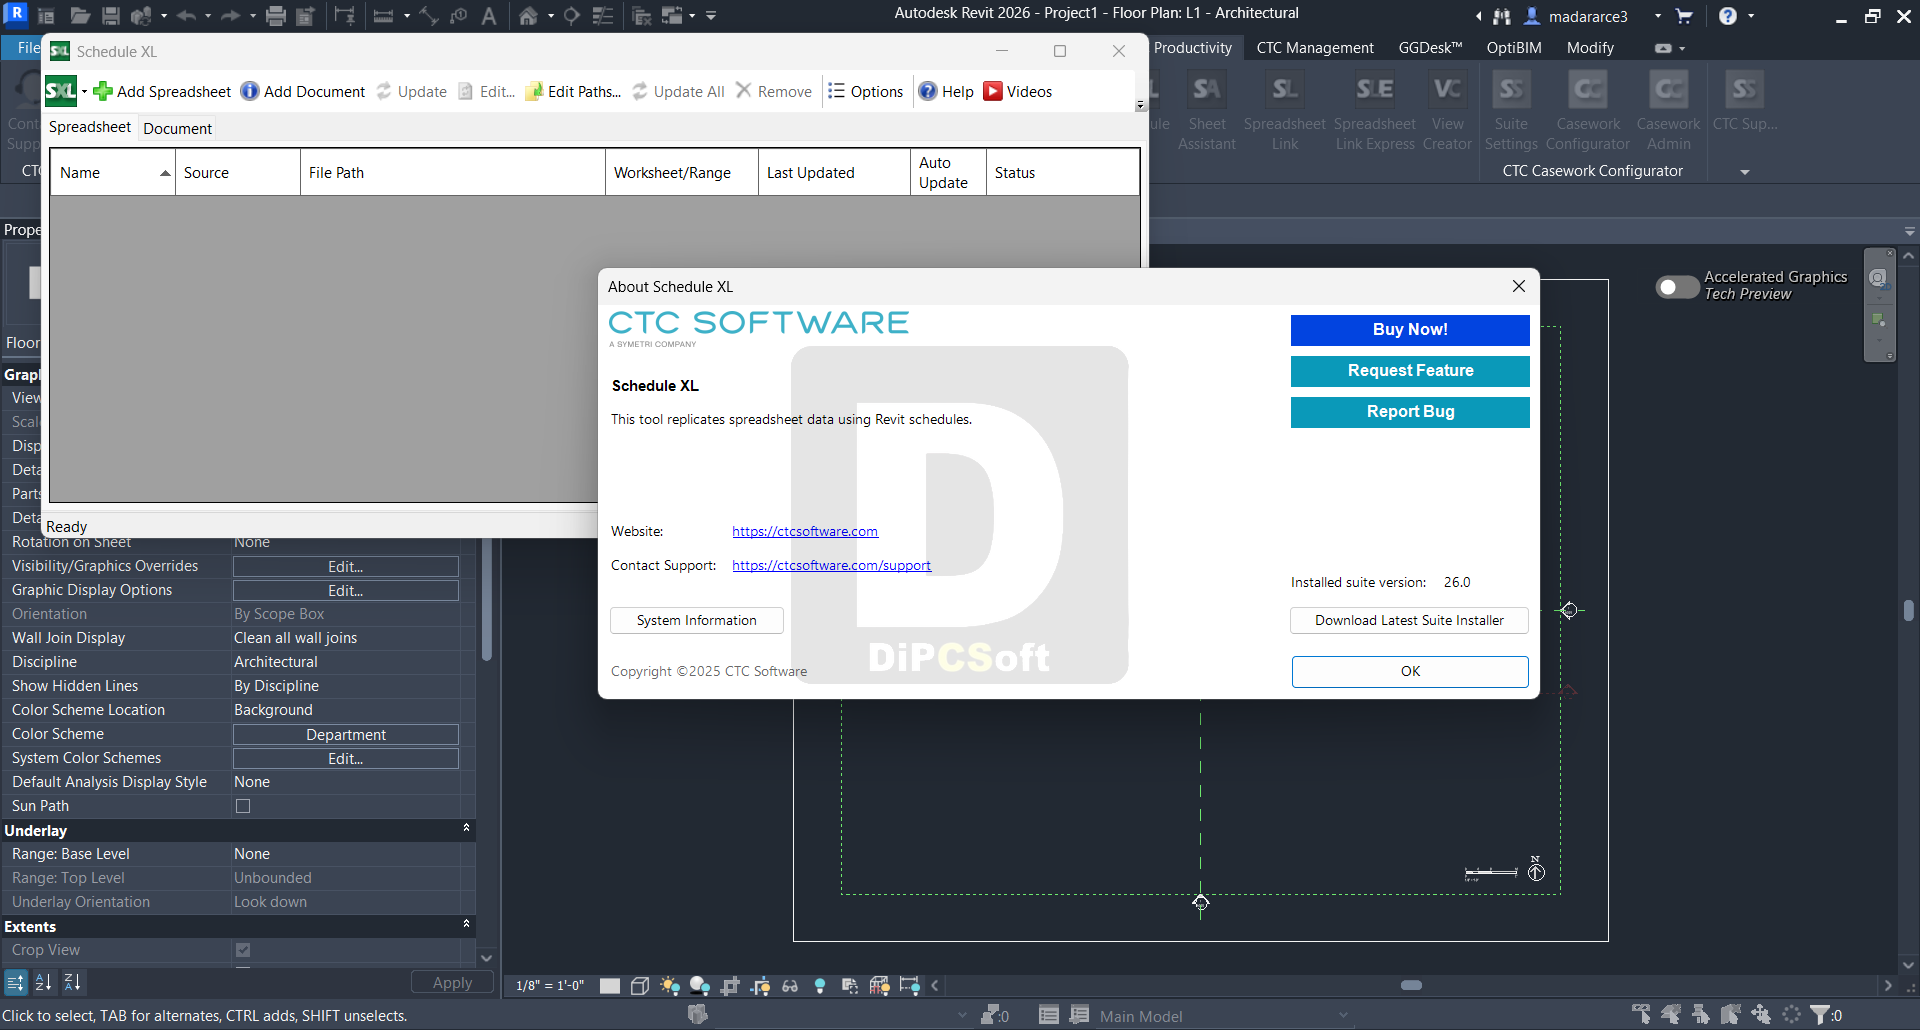Image resolution: width=1920 pixels, height=1030 pixels.
Task: Toggle the Crop View checkbox in Properties
Action: (x=243, y=950)
